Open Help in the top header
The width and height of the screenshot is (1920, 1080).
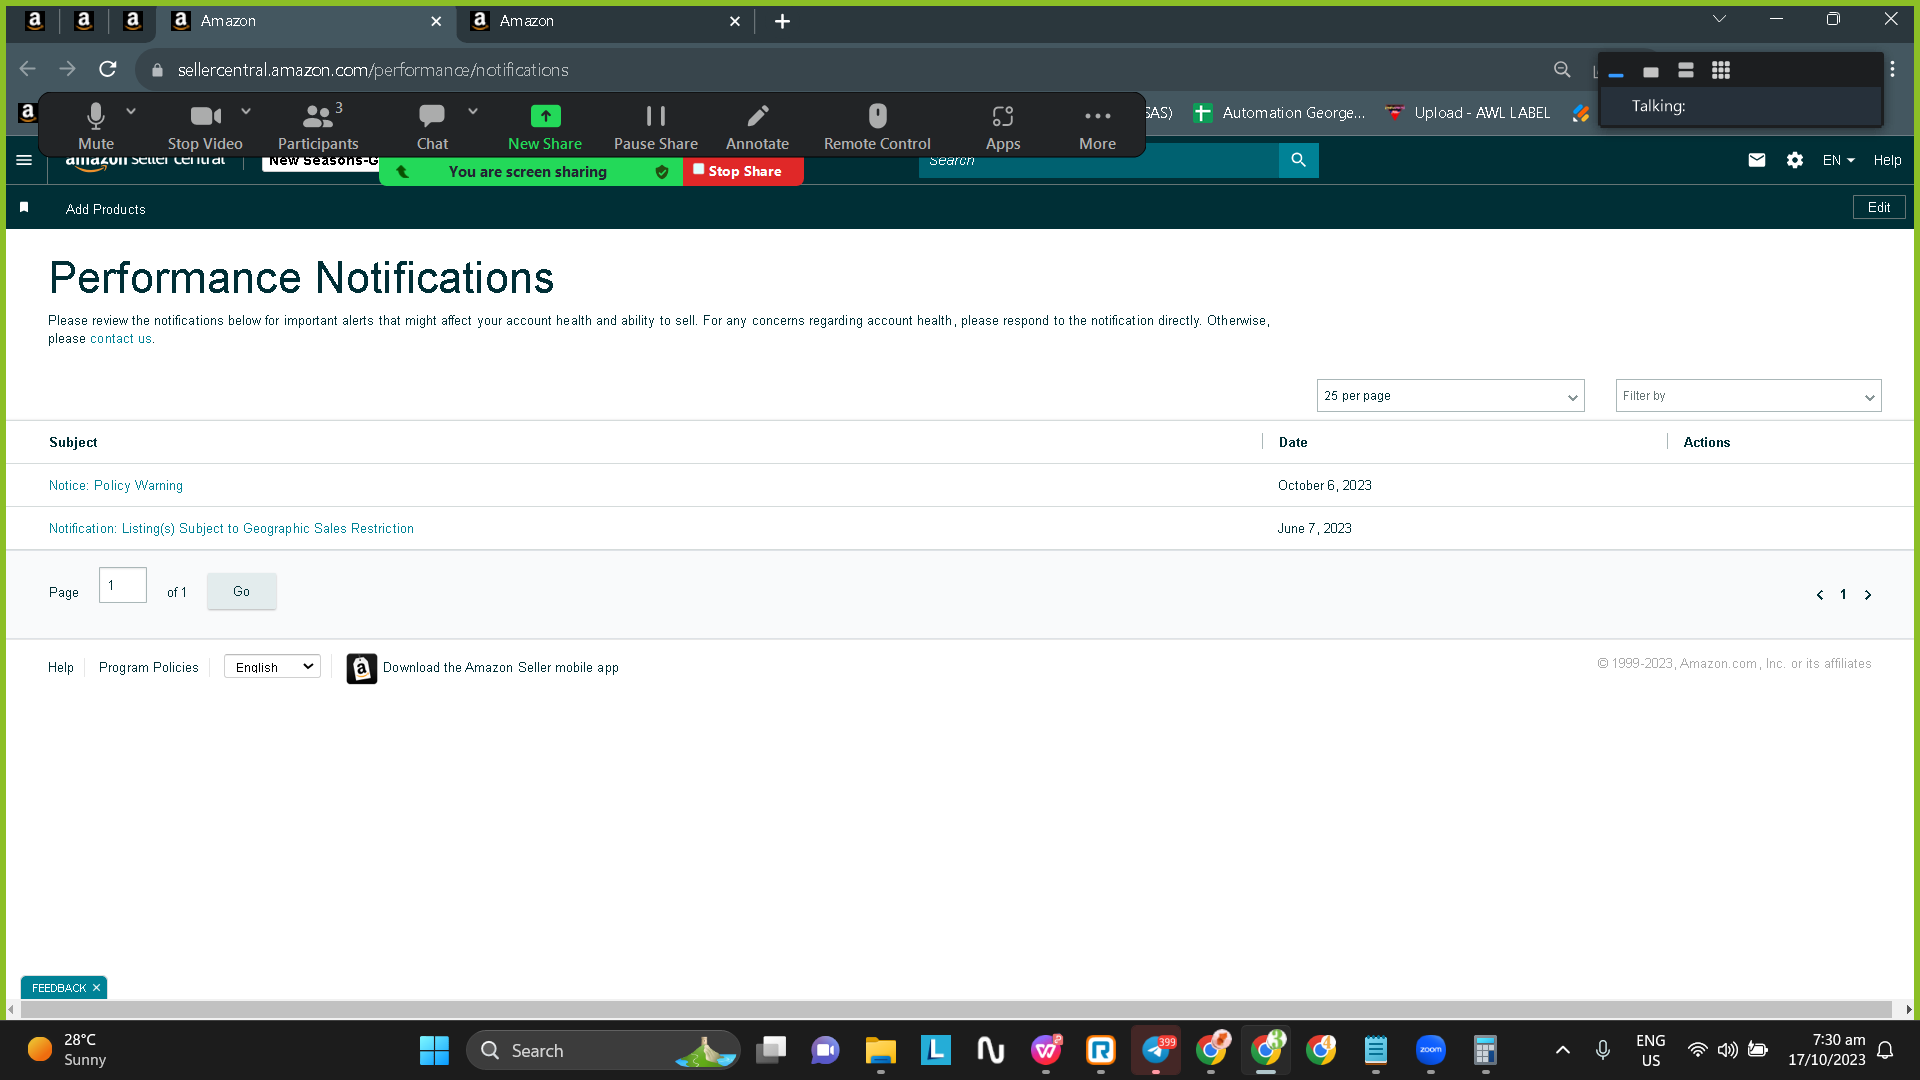1887,160
